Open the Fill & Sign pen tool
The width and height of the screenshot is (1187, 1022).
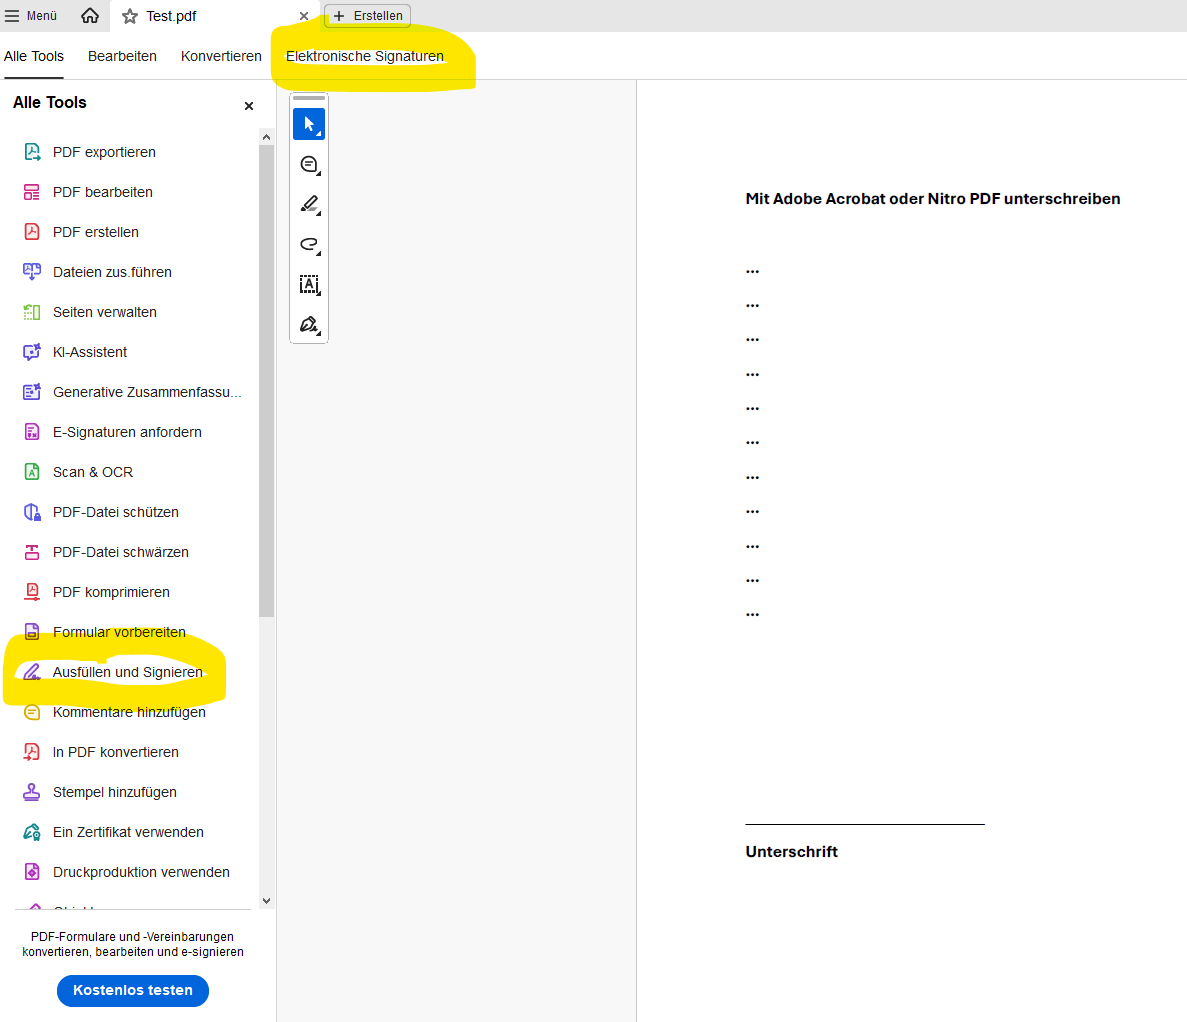pos(308,324)
